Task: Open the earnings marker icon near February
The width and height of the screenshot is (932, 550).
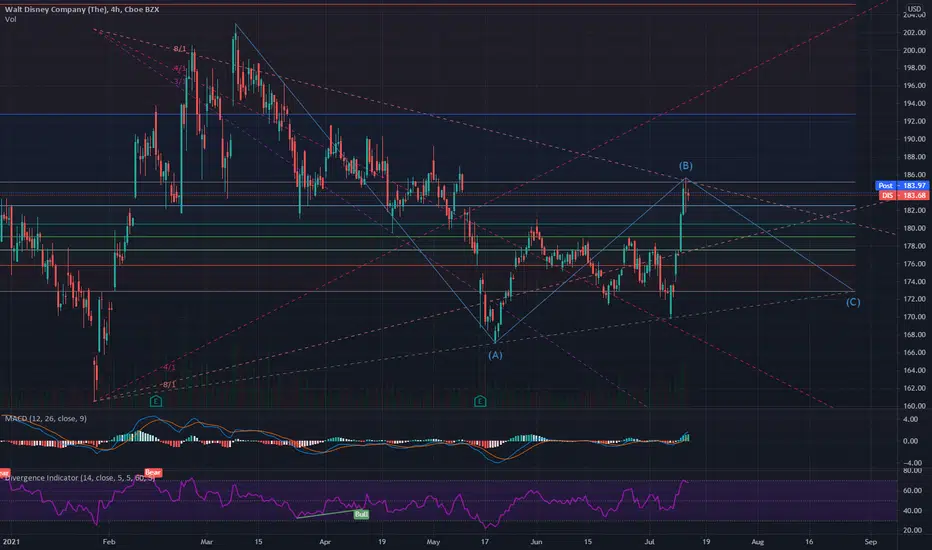Action: pyautogui.click(x=156, y=401)
